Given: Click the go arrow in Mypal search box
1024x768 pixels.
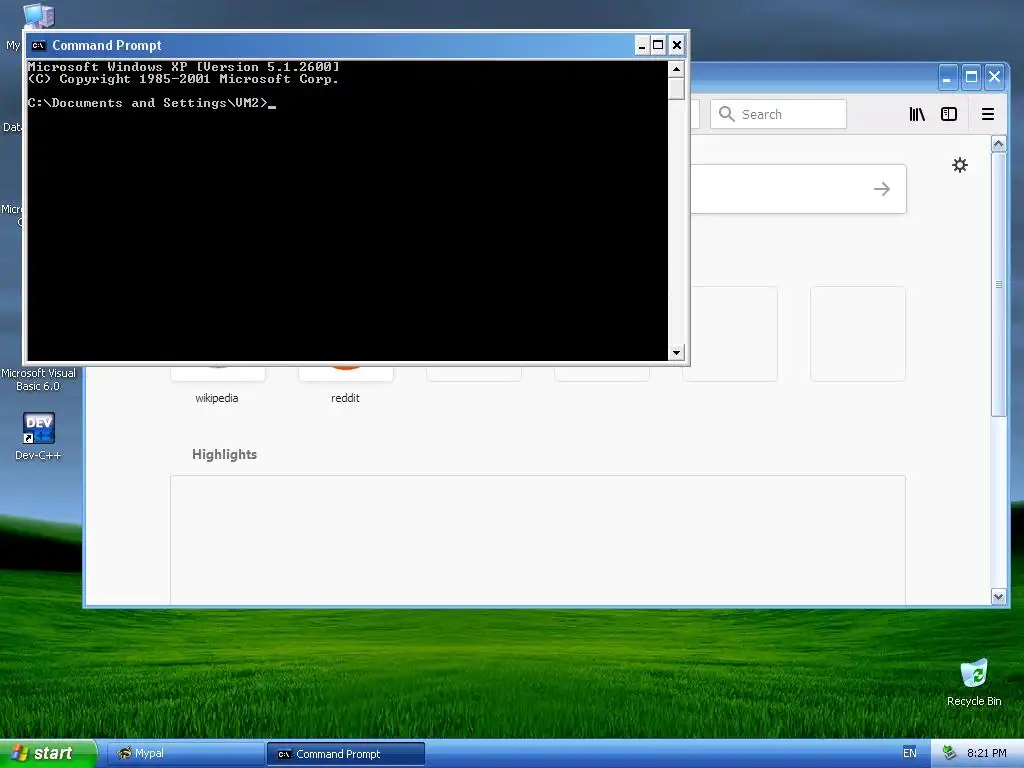Looking at the screenshot, I should [882, 189].
